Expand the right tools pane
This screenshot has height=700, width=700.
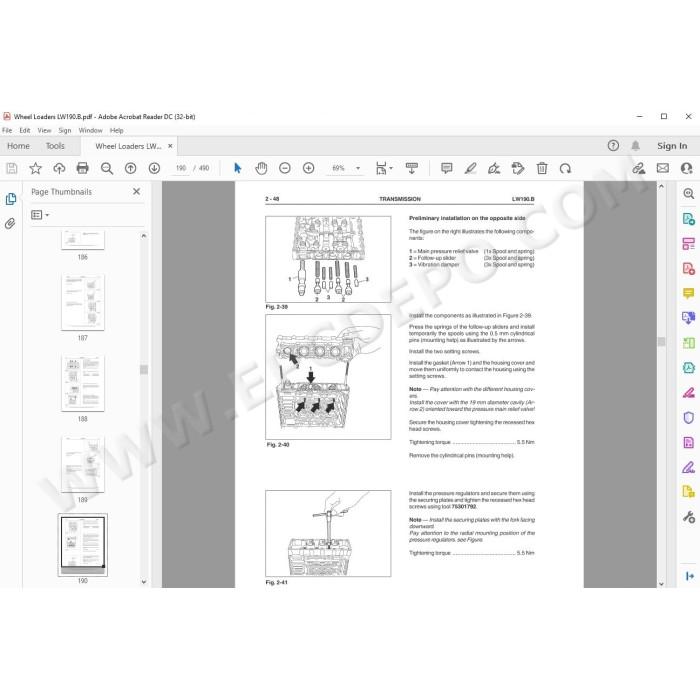click(x=690, y=576)
